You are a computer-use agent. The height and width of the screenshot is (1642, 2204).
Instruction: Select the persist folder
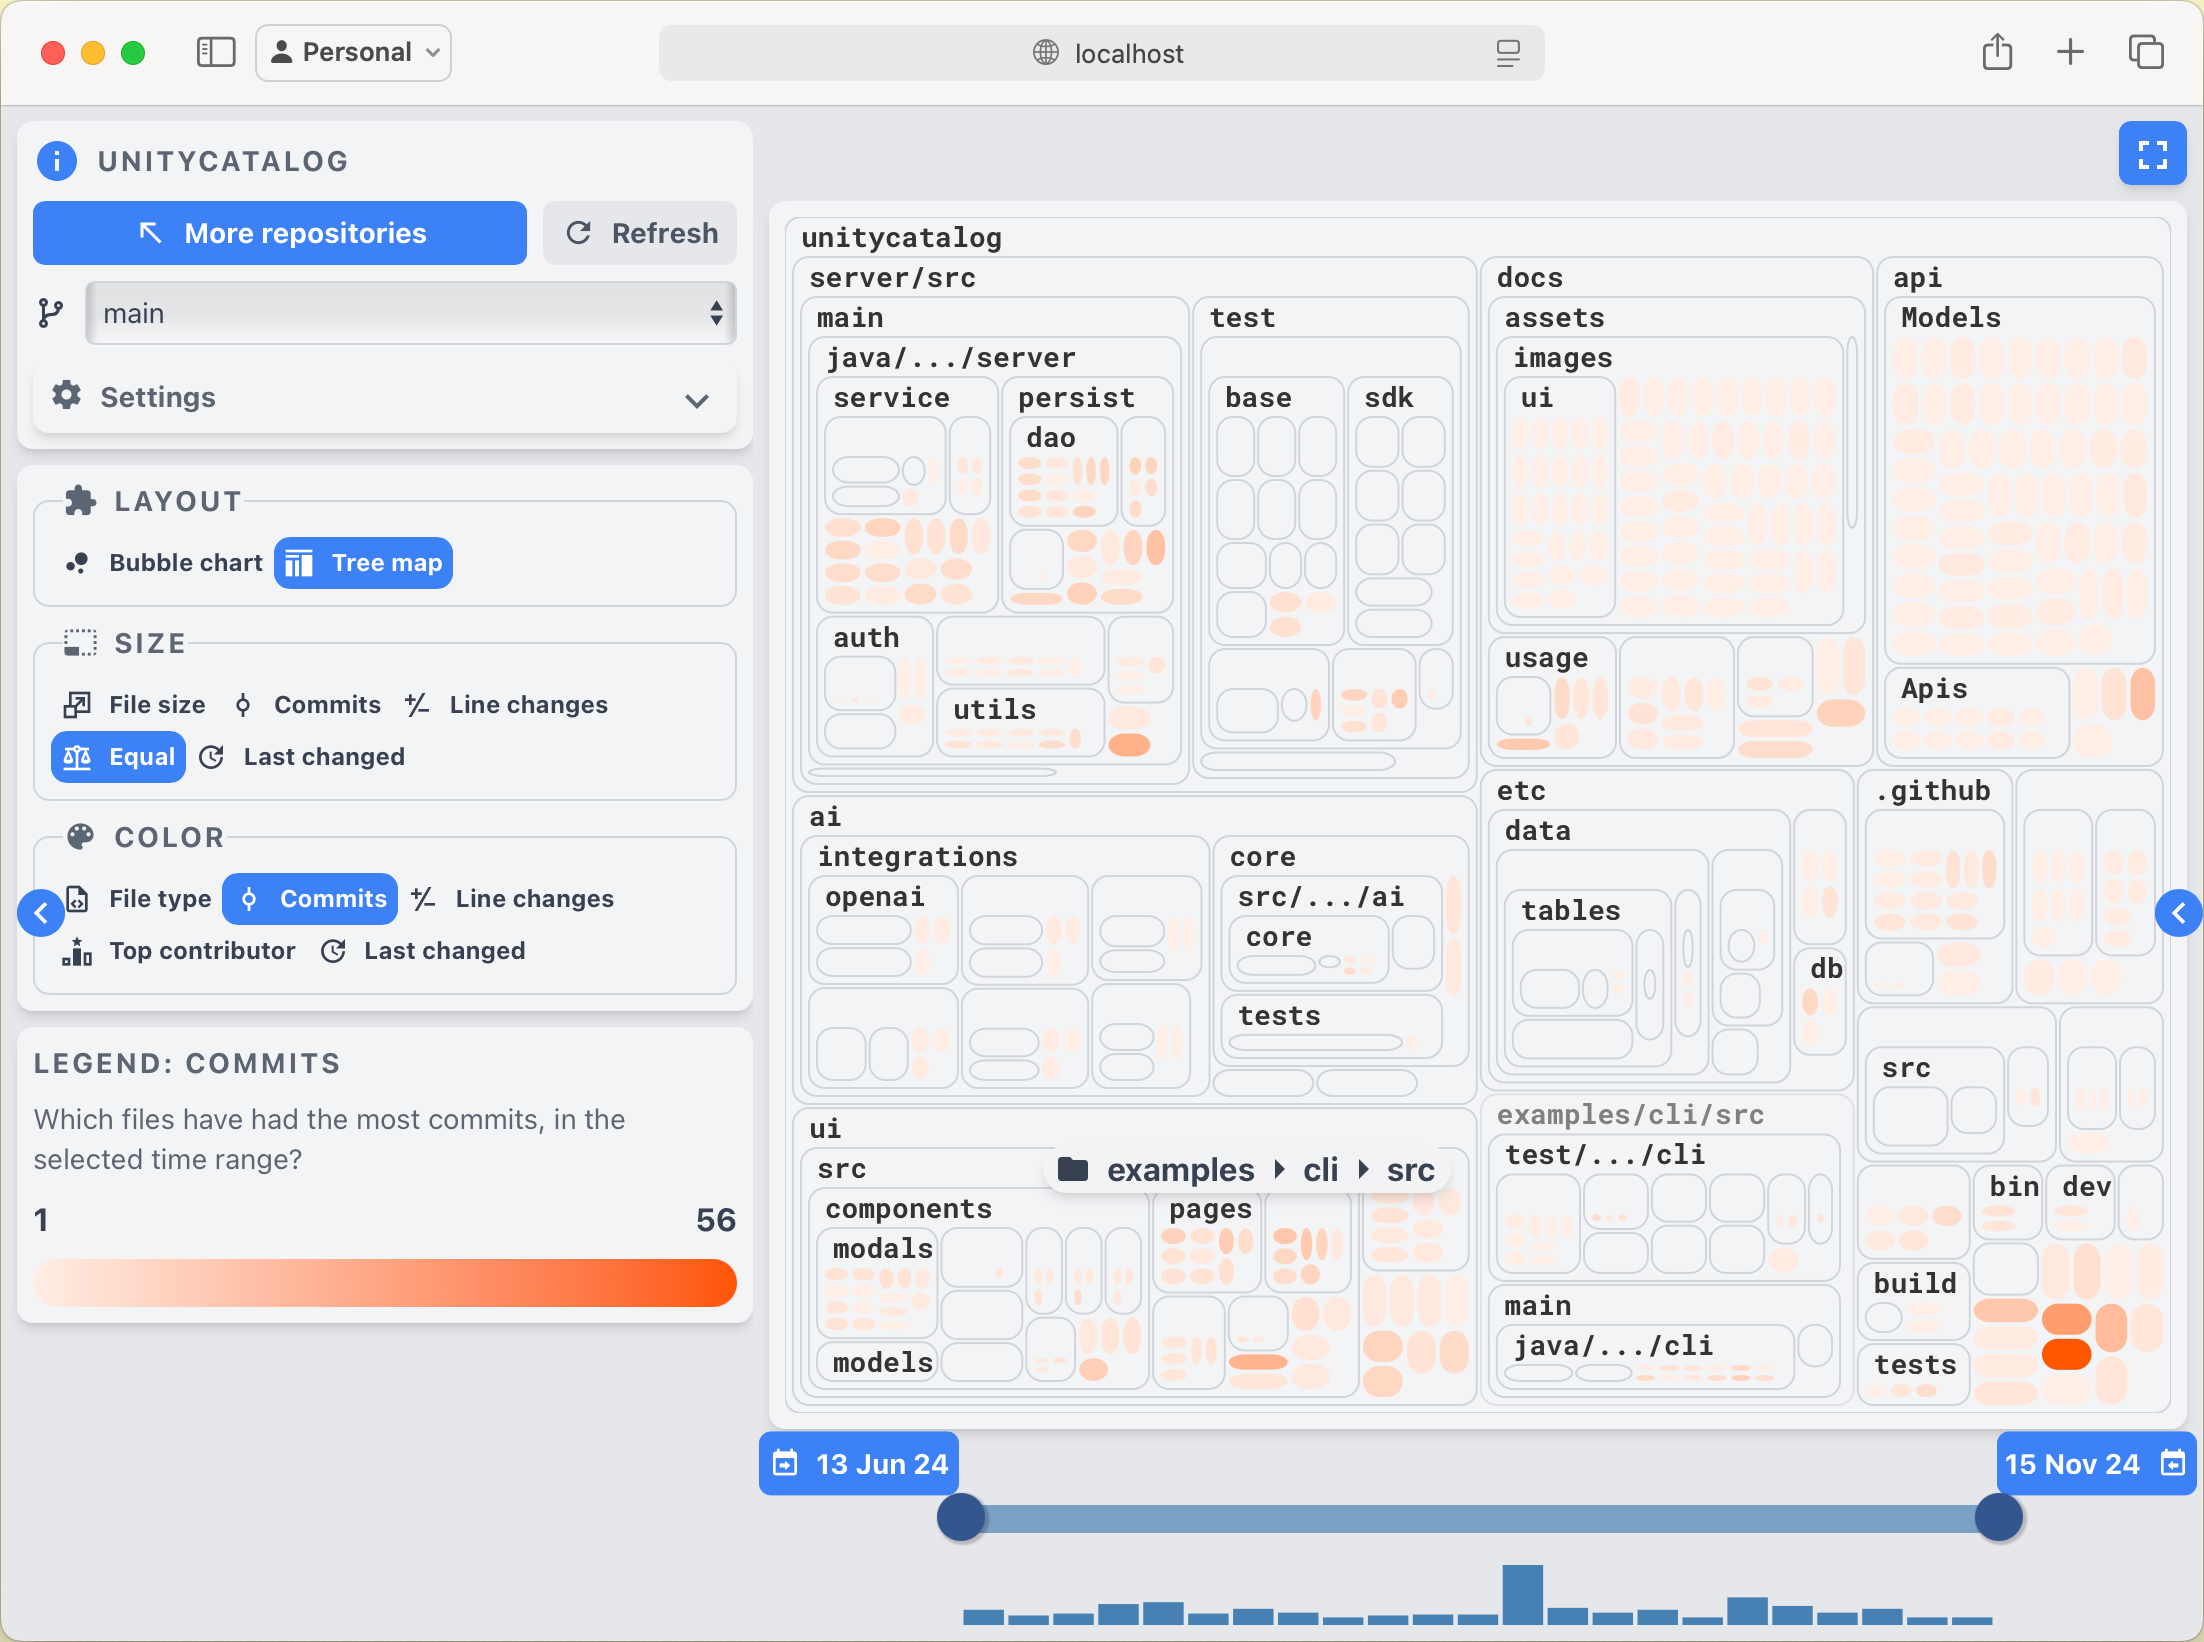1076,398
